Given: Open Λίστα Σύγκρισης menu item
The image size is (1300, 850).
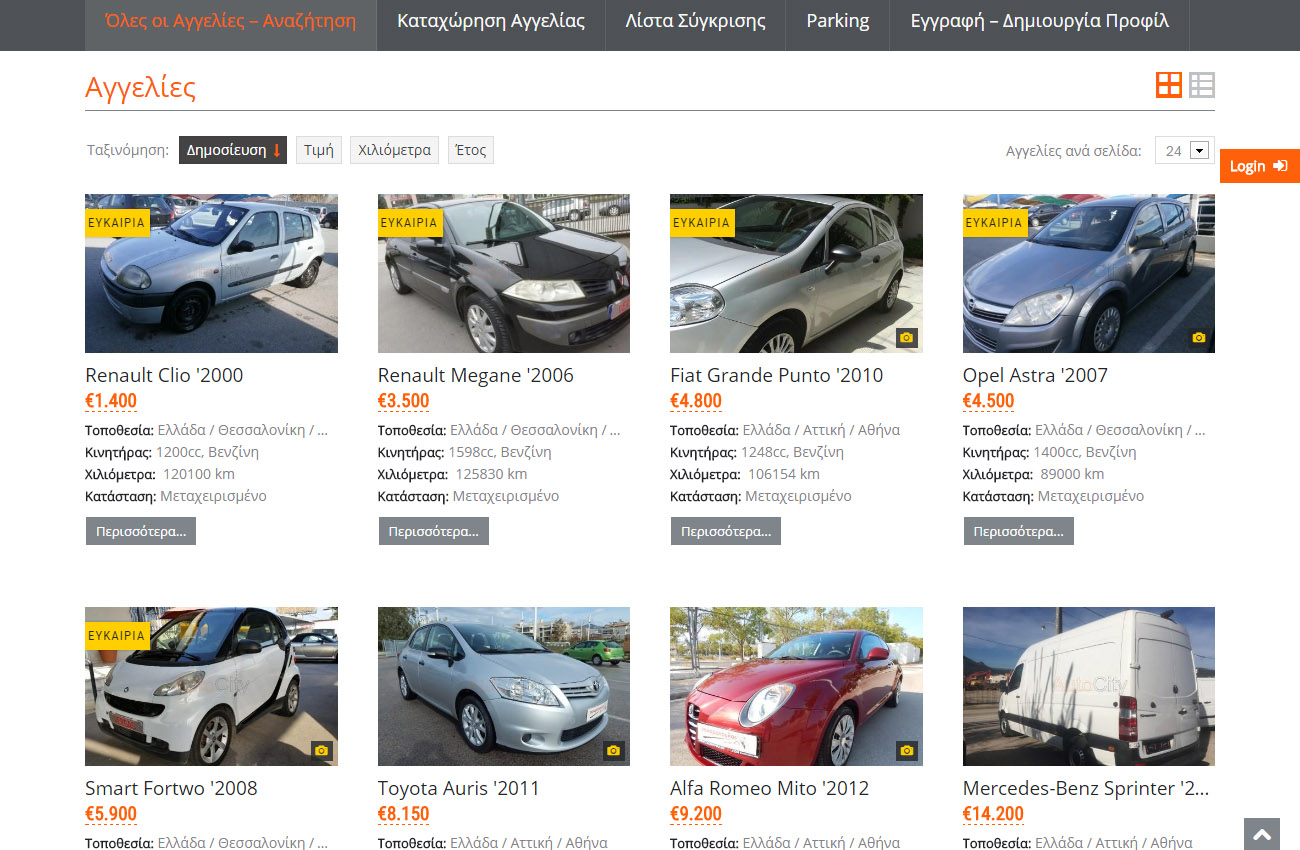Looking at the screenshot, I should (x=696, y=21).
